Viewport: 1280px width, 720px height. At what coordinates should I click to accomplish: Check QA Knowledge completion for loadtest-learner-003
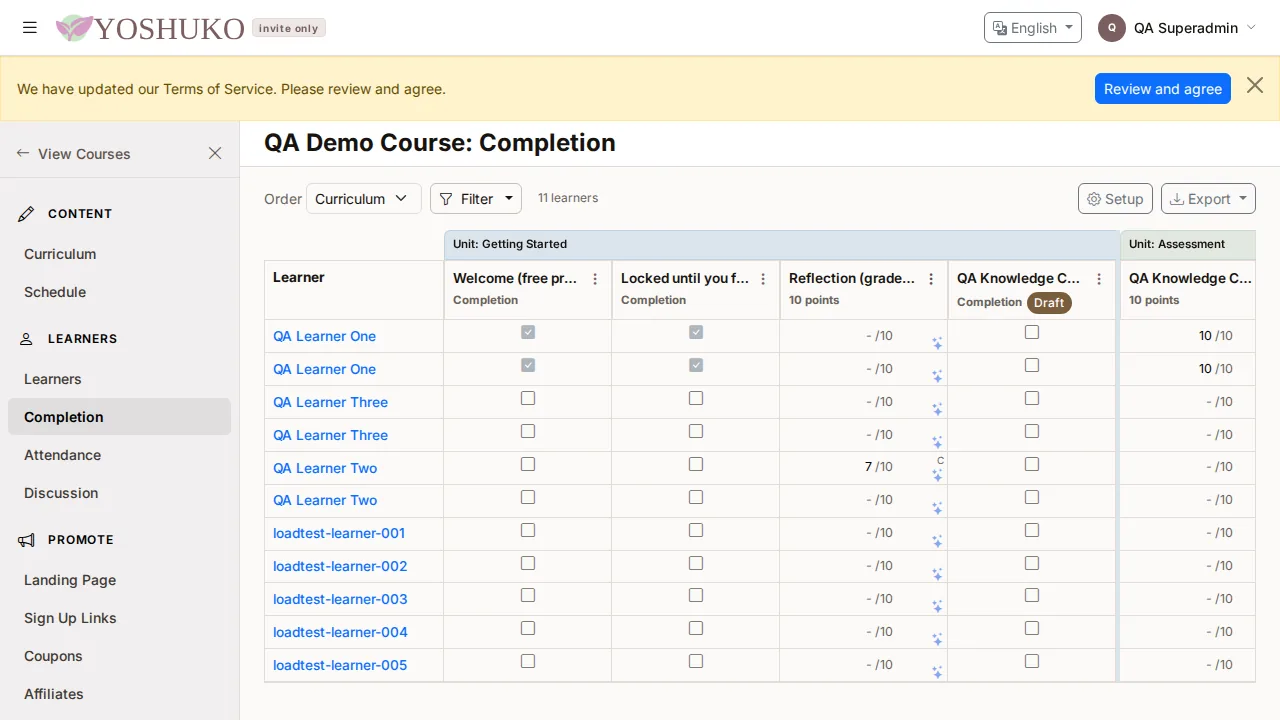pyautogui.click(x=1032, y=595)
